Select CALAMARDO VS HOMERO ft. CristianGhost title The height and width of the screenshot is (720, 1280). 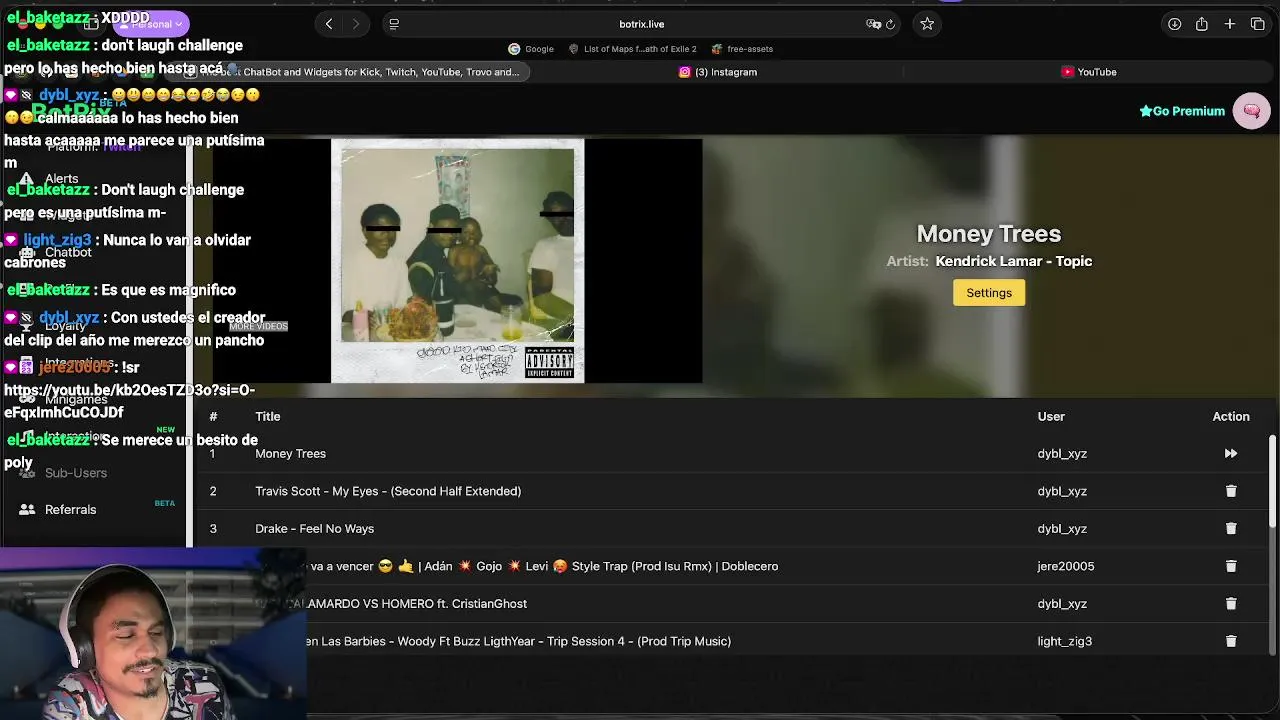407,604
